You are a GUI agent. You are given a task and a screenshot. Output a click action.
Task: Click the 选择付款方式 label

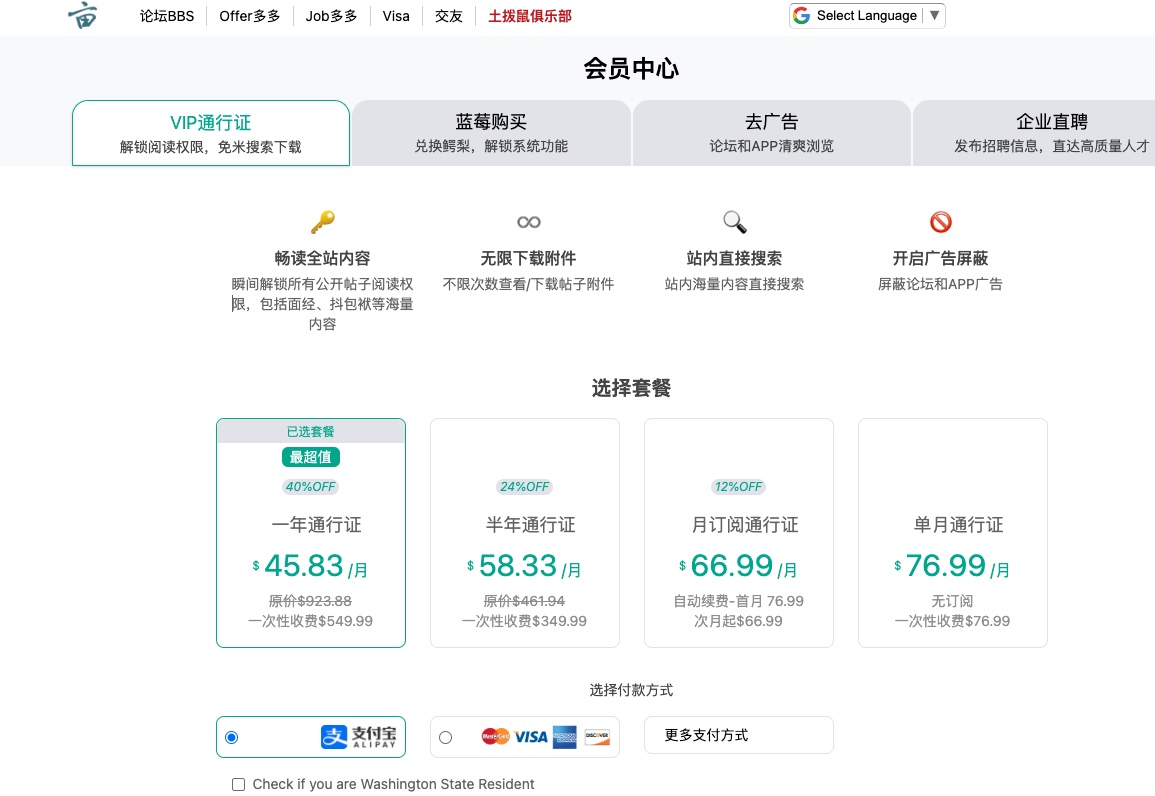(x=631, y=690)
